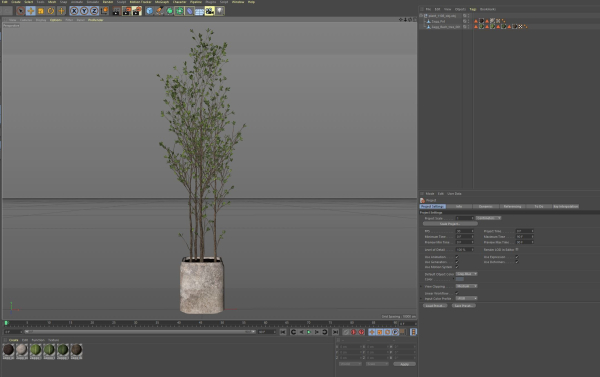This screenshot has height=377, width=600.
Task: Click the Scale Project button
Action: 450,224
